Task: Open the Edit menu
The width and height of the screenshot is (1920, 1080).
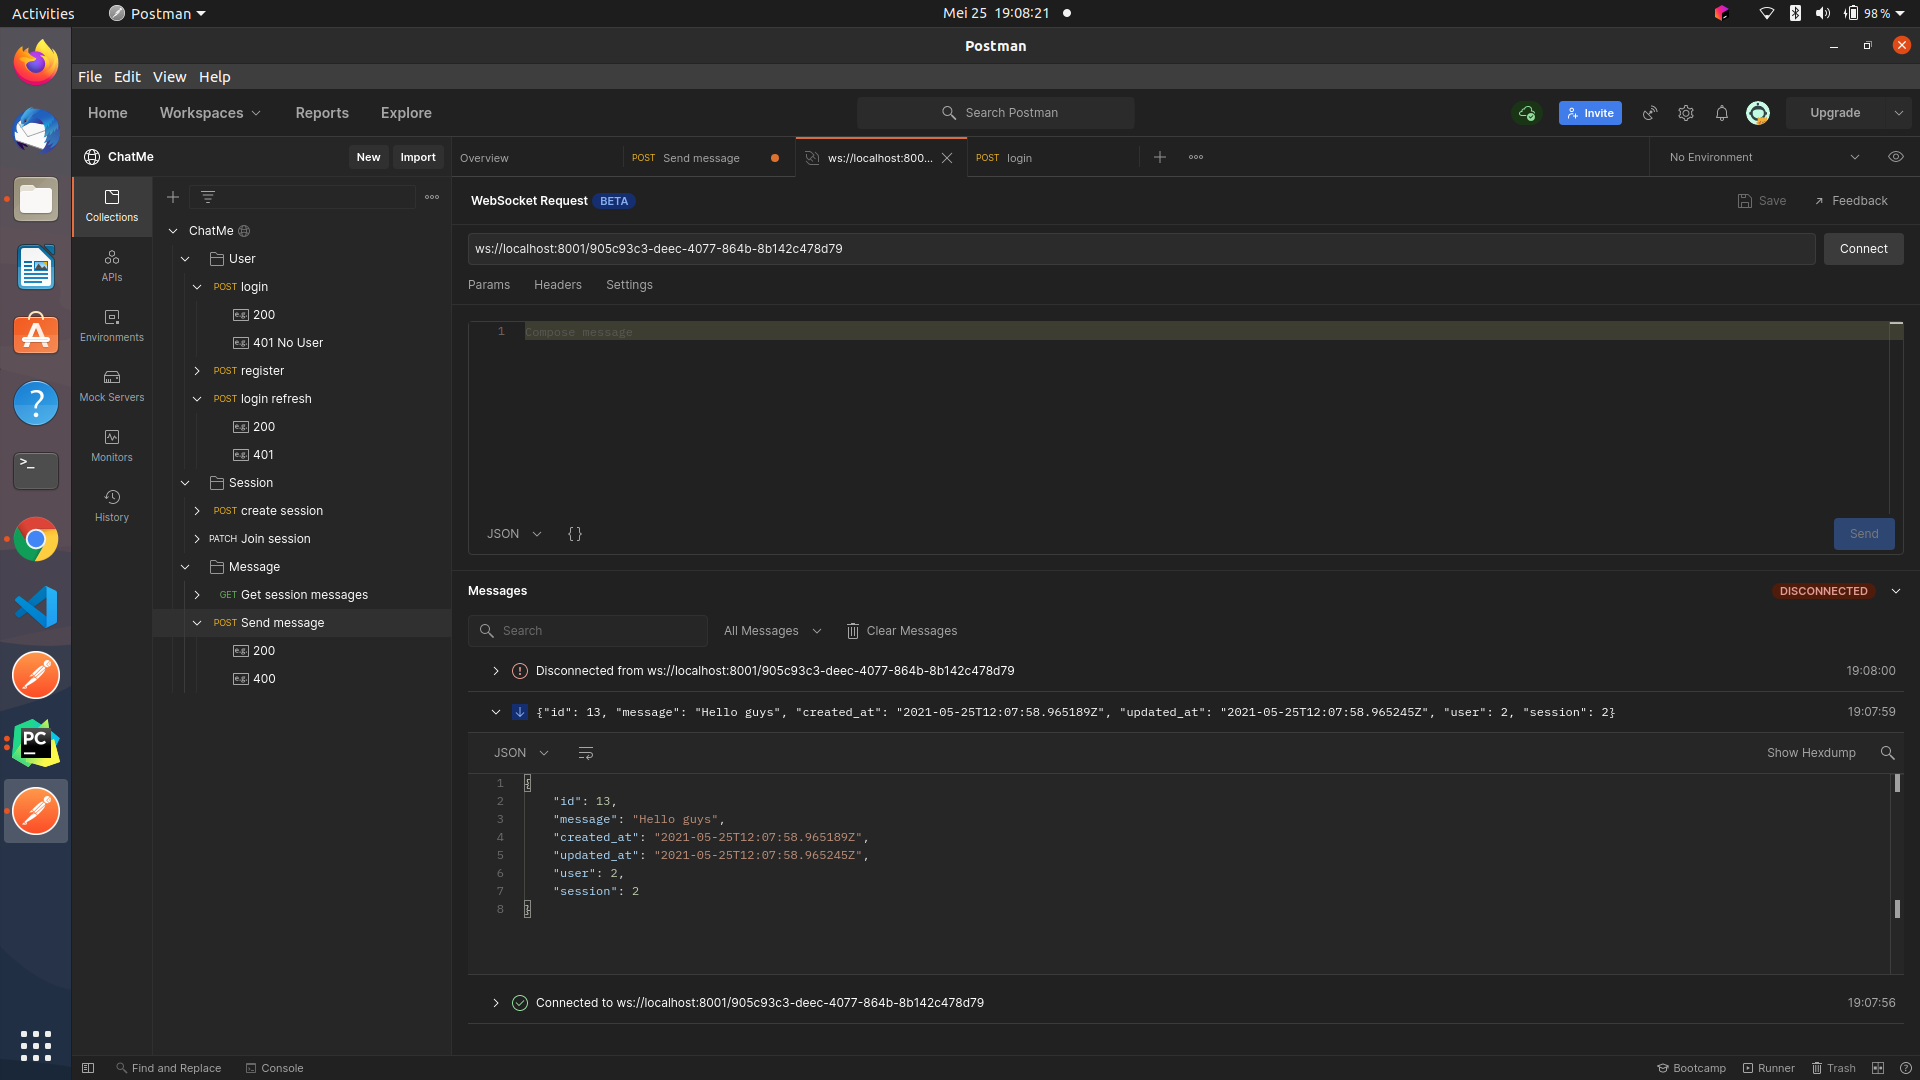Action: 127,77
